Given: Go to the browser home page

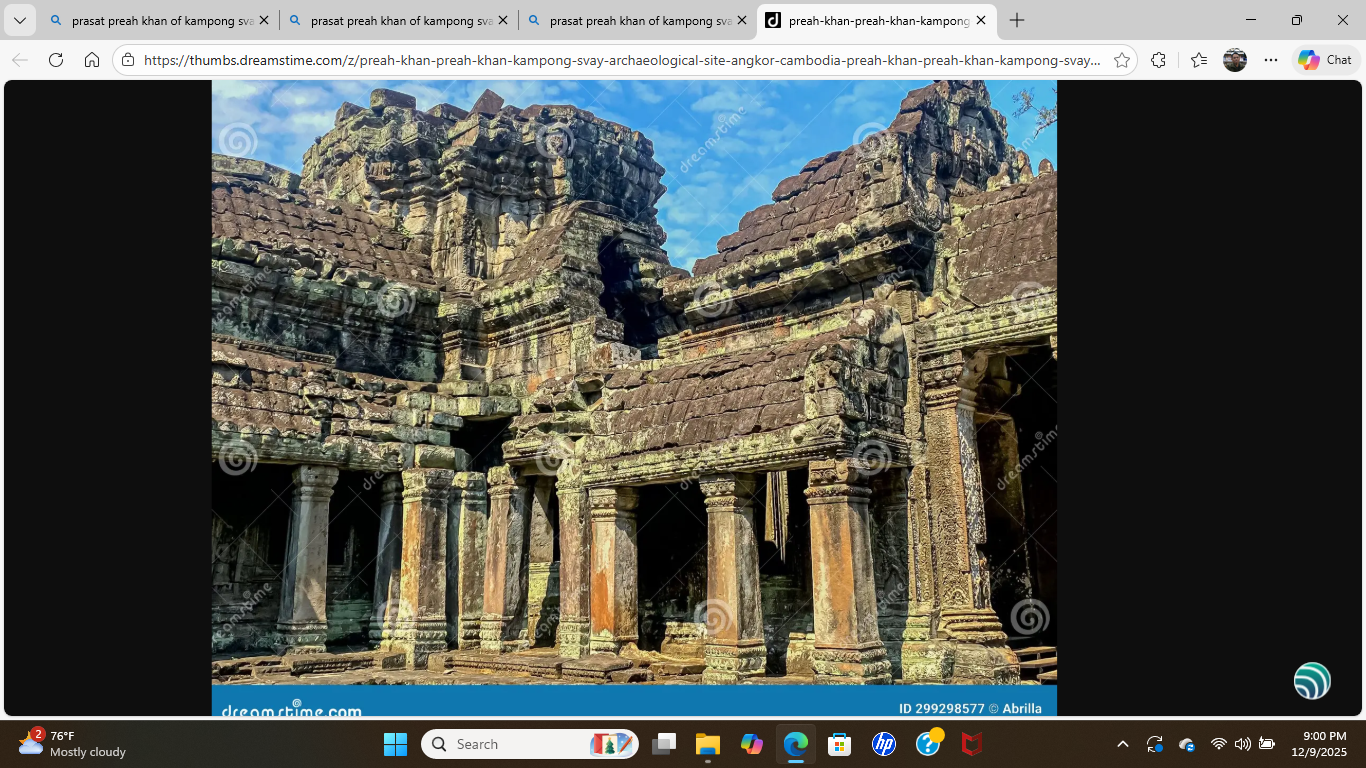Looking at the screenshot, I should 92,60.
